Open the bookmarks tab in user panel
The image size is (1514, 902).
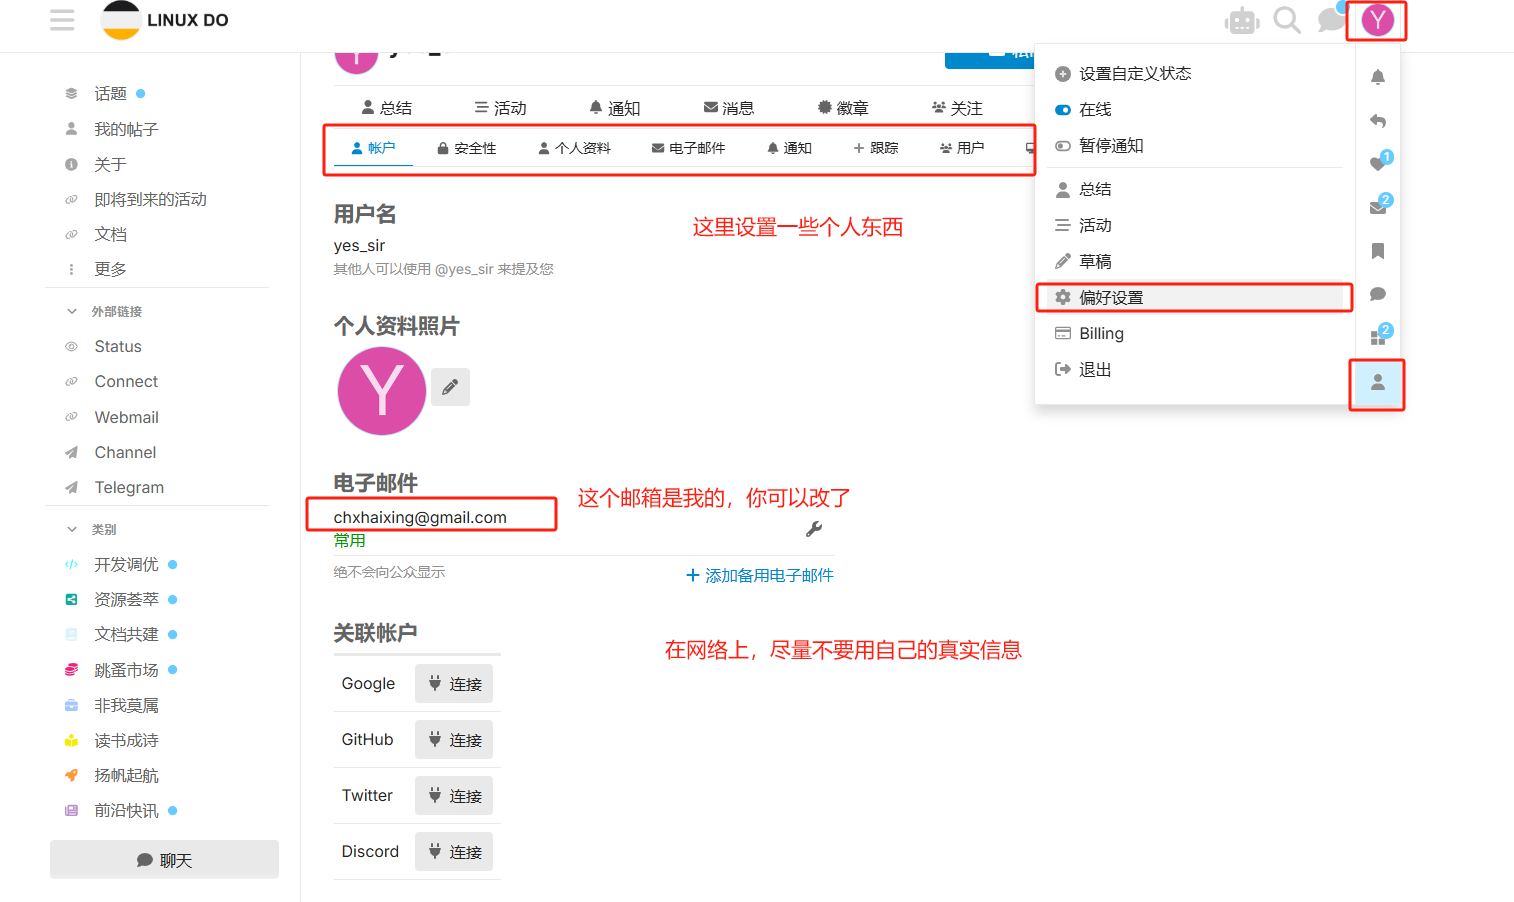point(1377,251)
